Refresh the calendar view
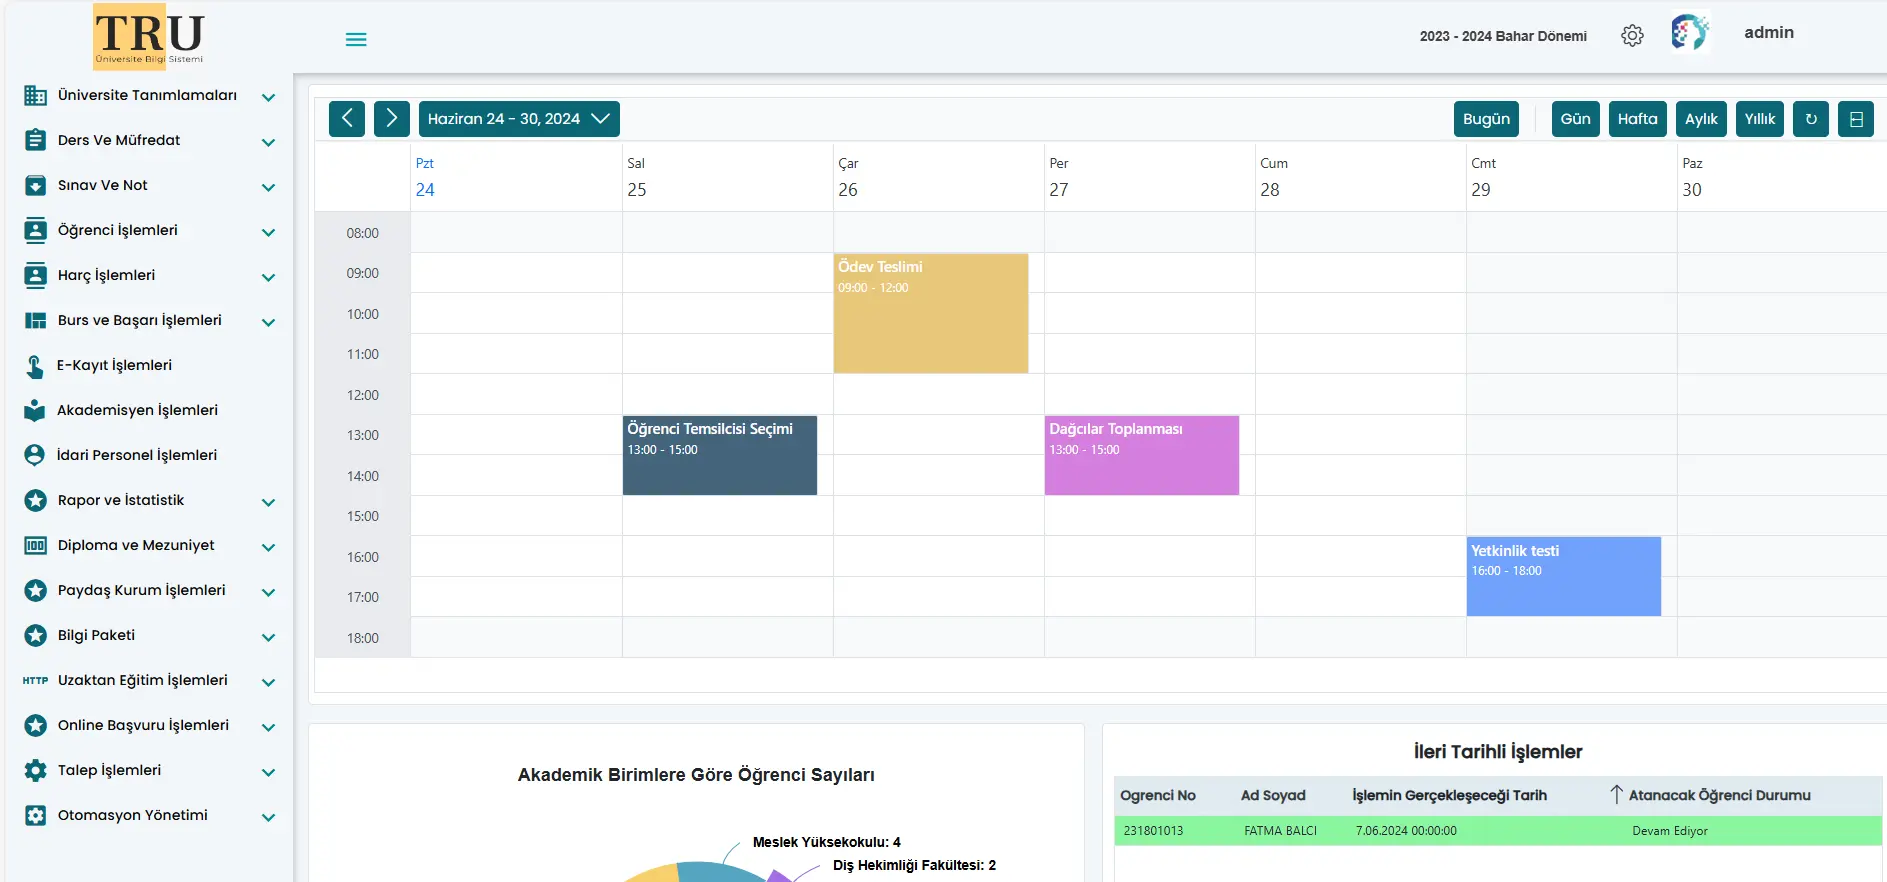 point(1810,119)
